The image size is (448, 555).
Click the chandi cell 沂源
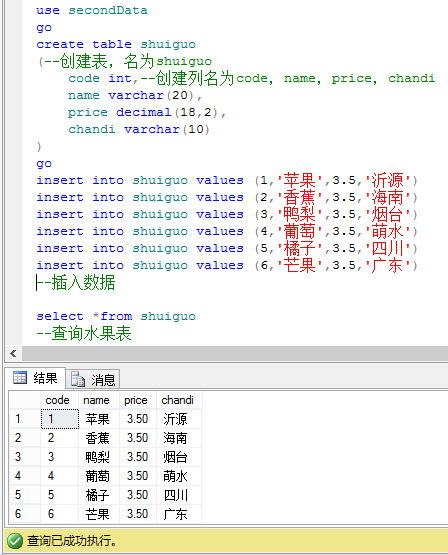coord(179,419)
